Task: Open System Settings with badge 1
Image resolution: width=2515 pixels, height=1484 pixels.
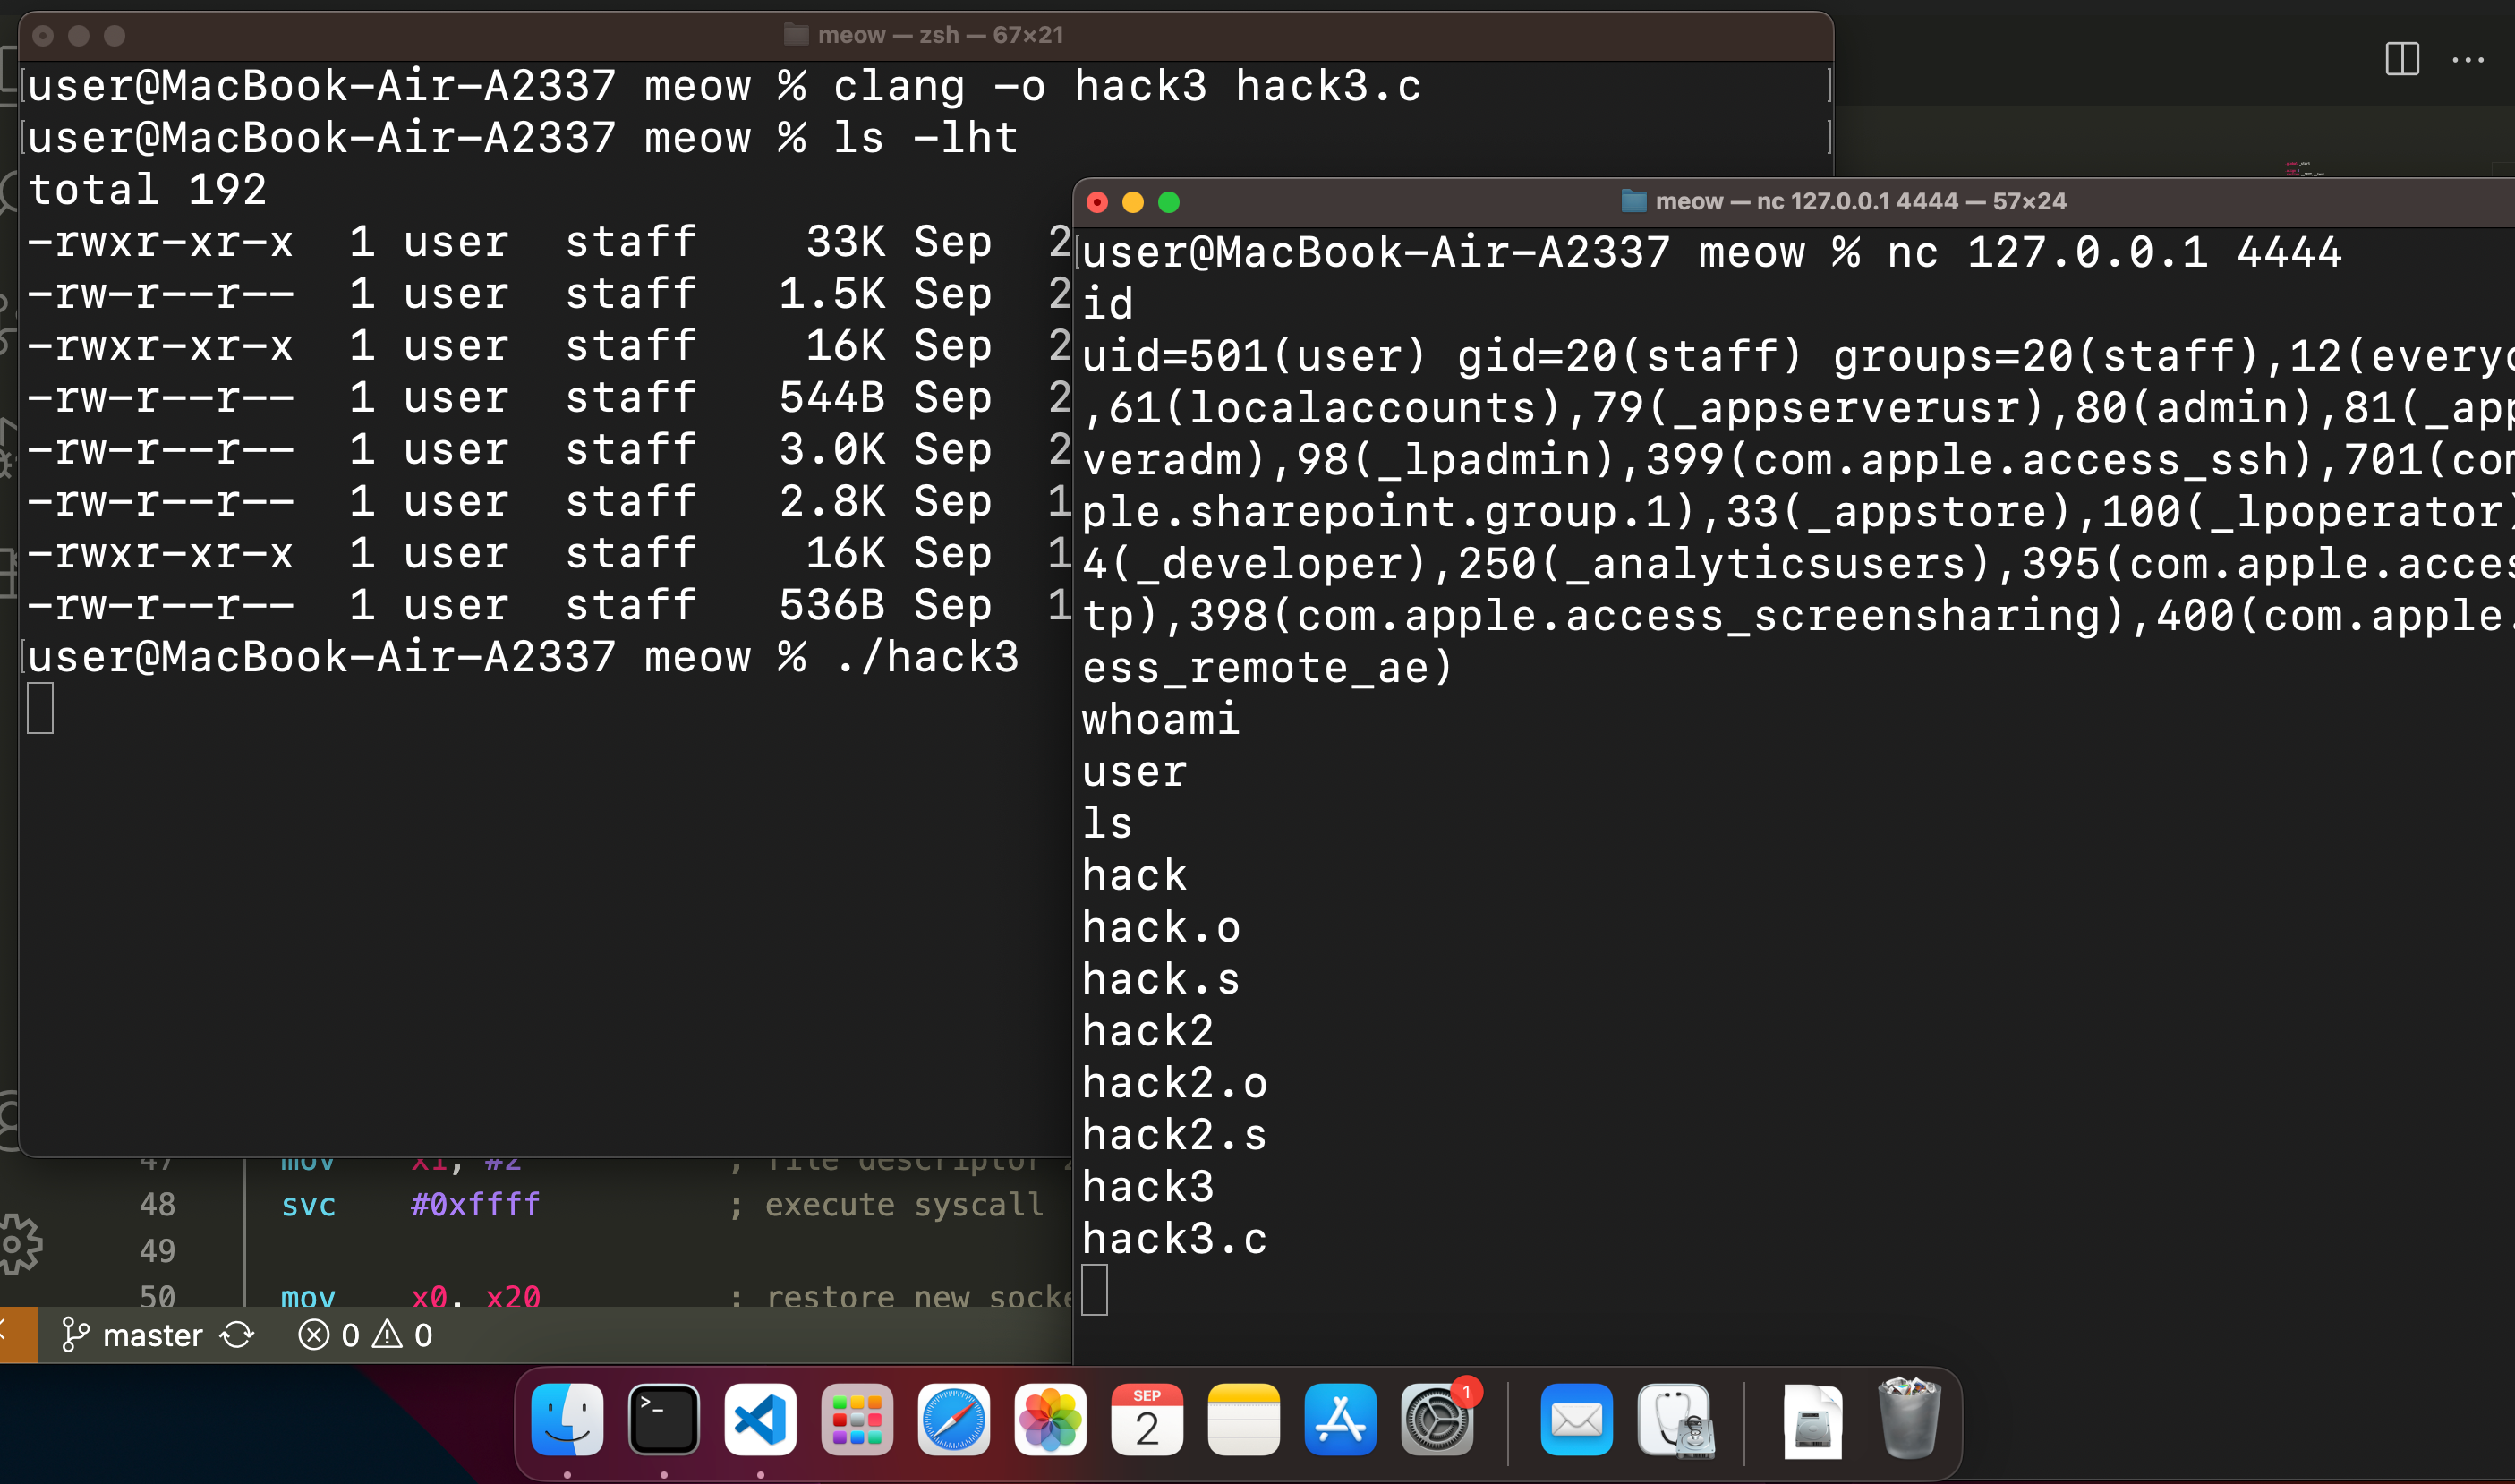Action: coord(1437,1419)
